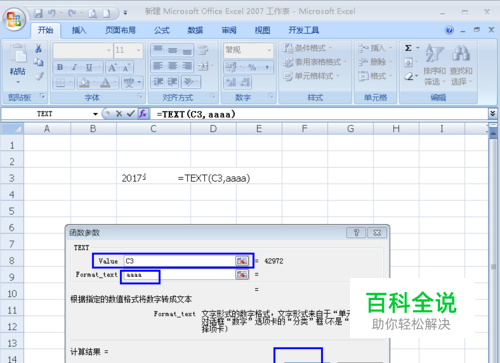The height and width of the screenshot is (363, 500).
Task: Save workbook via Quick Access save icon
Action: (x=38, y=13)
